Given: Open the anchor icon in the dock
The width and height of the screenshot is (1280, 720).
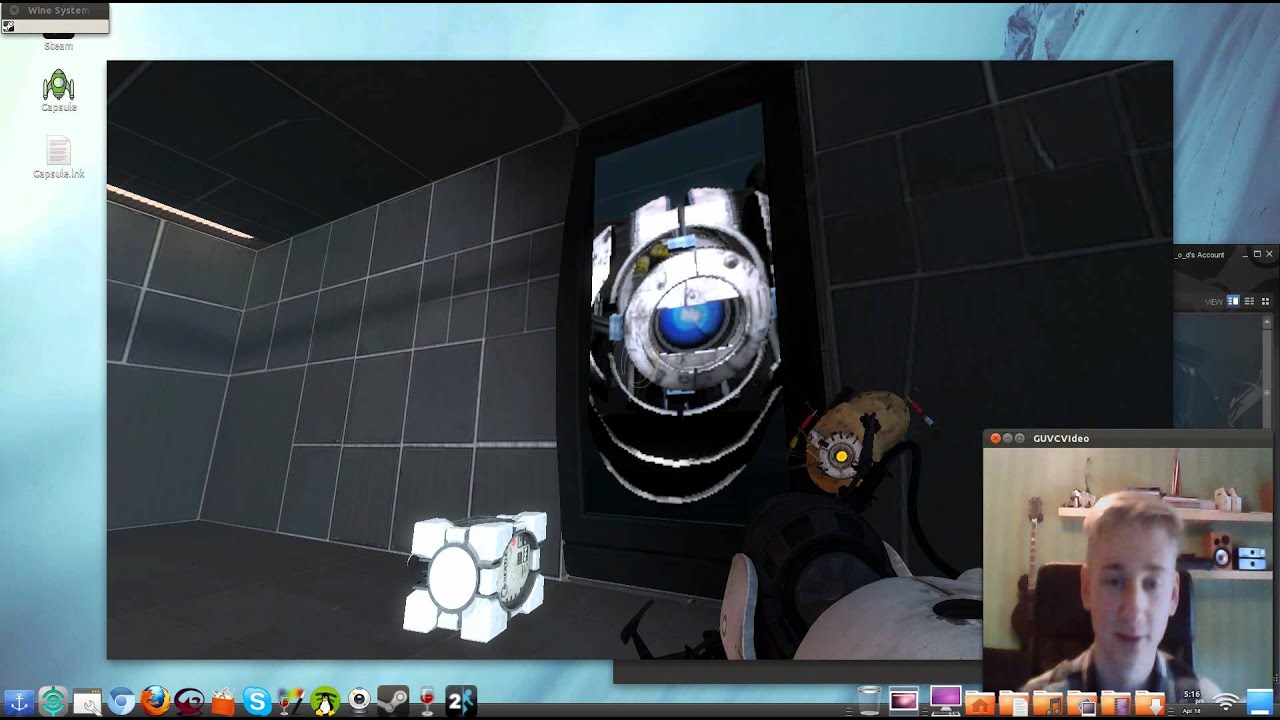Looking at the screenshot, I should [19, 702].
